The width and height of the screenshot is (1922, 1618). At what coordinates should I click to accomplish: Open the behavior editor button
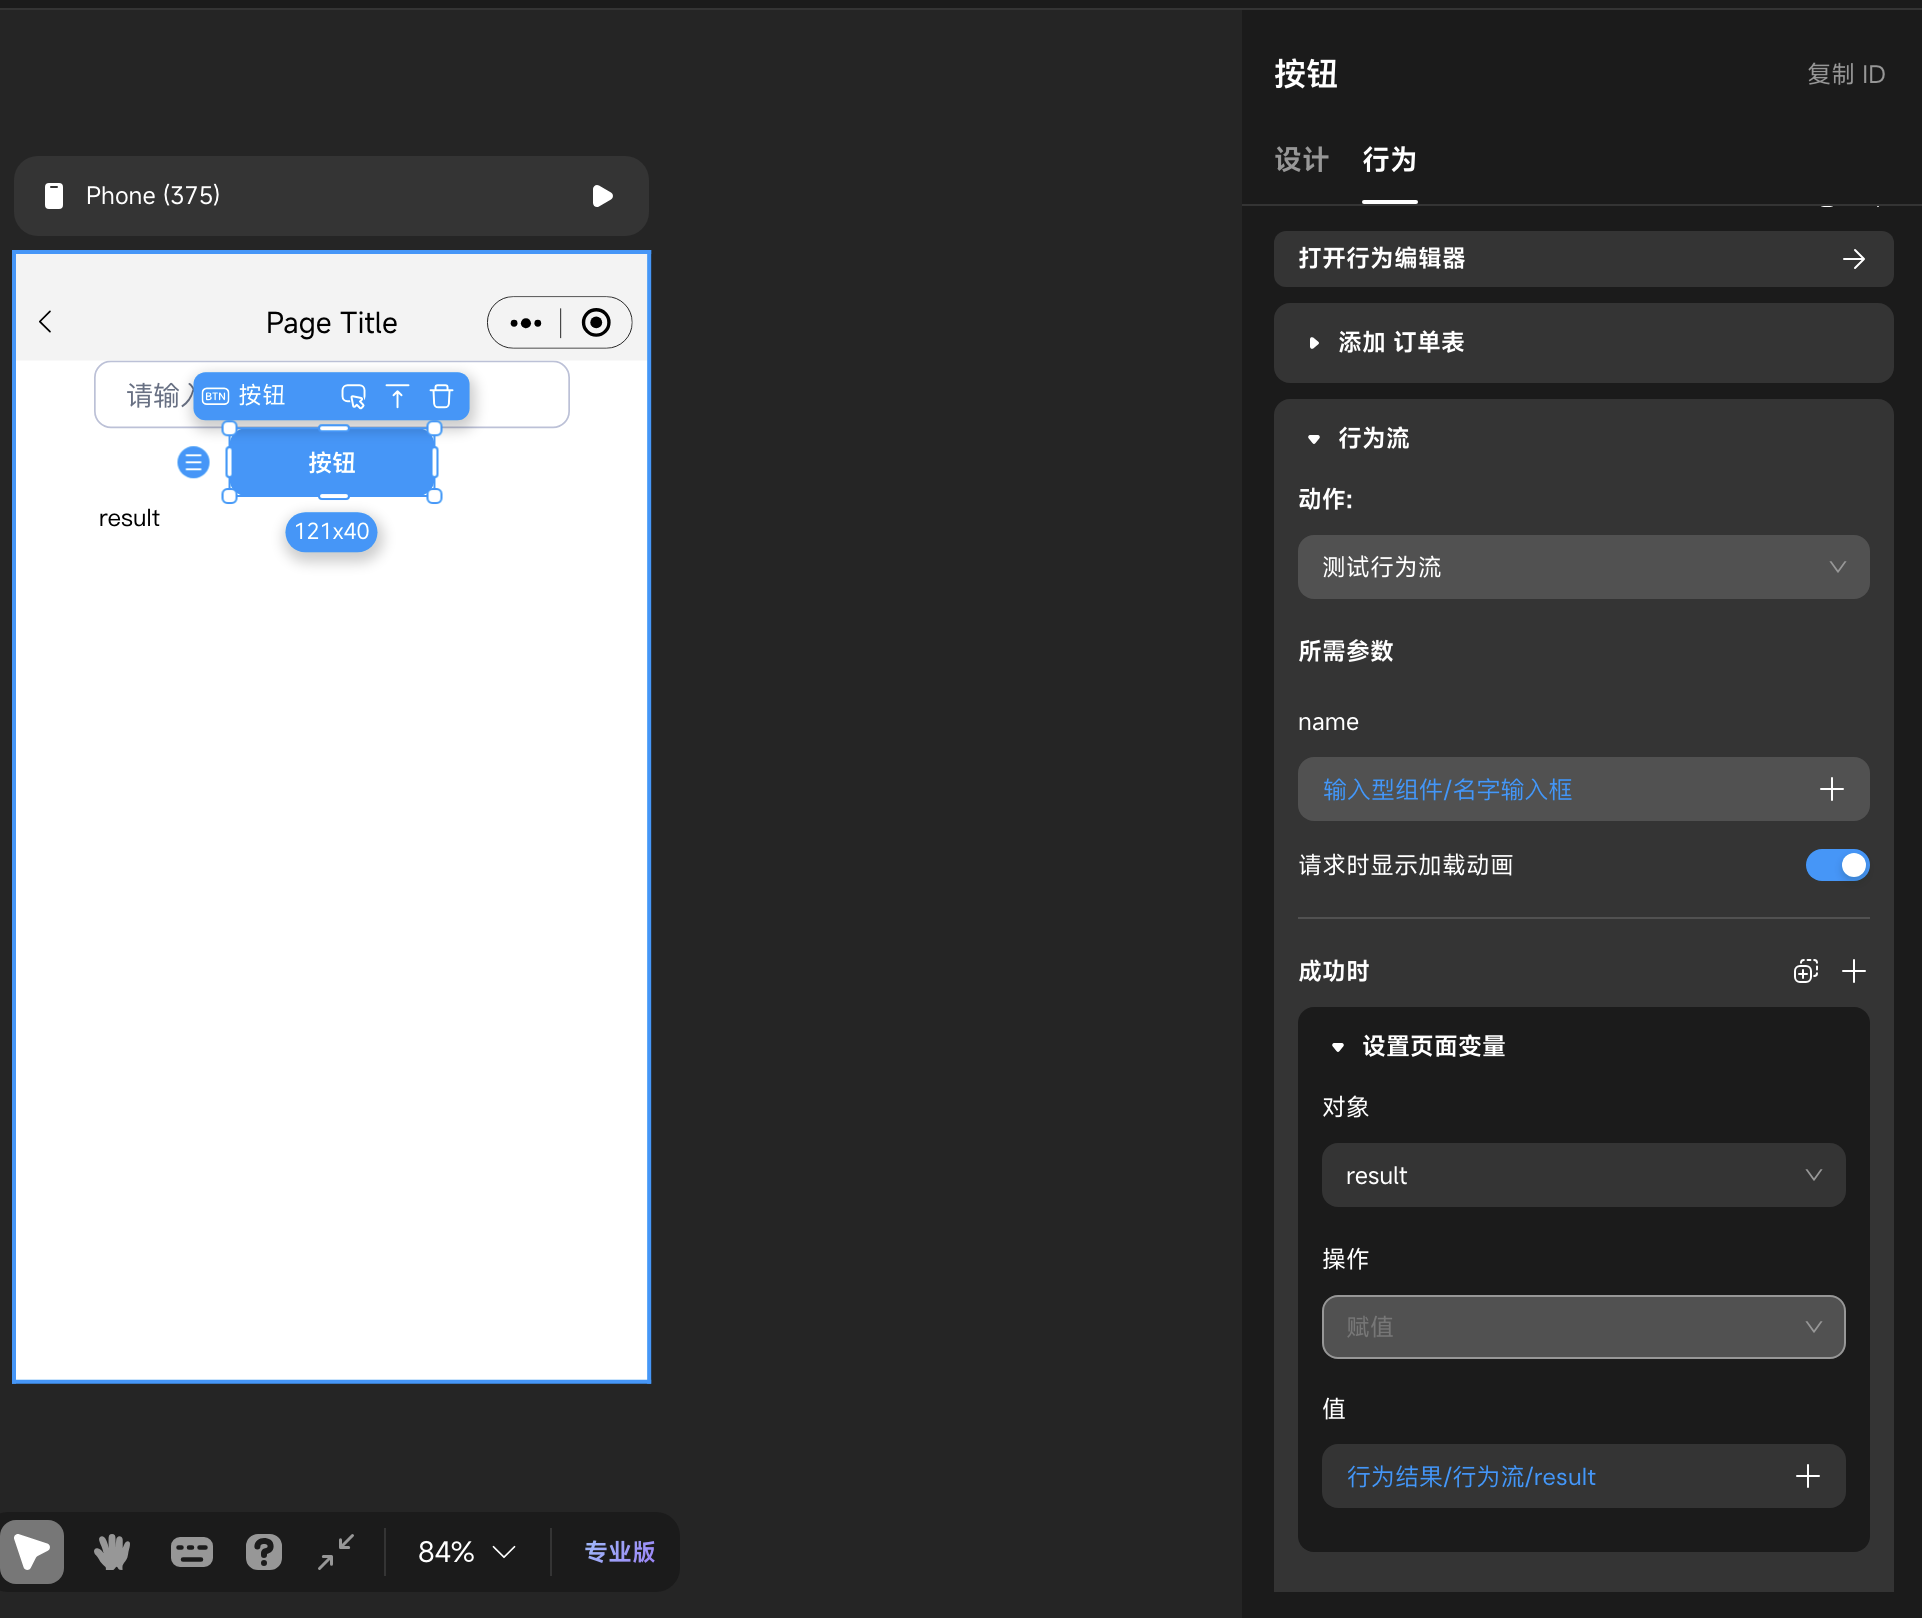tap(1582, 259)
